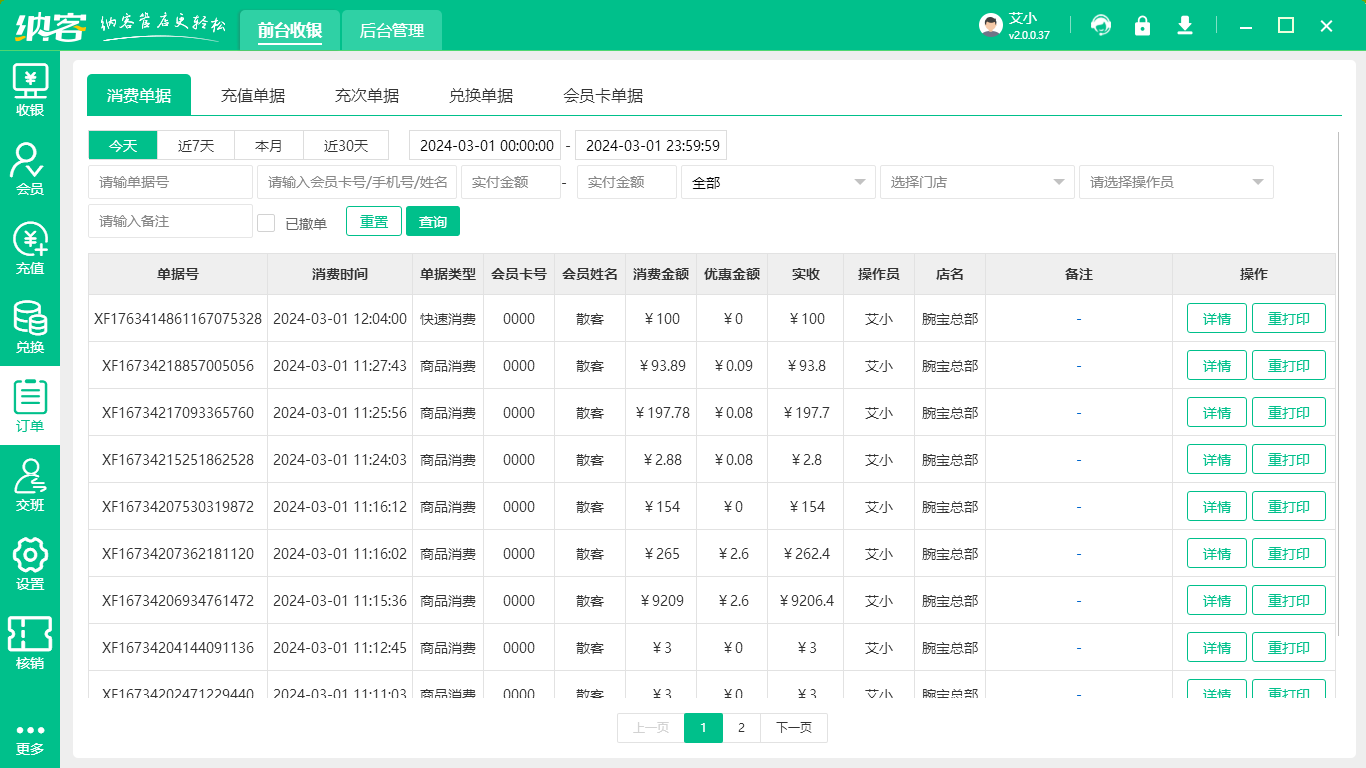Image resolution: width=1366 pixels, height=768 pixels.
Task: Click the download icon in title bar
Action: 1184,25
